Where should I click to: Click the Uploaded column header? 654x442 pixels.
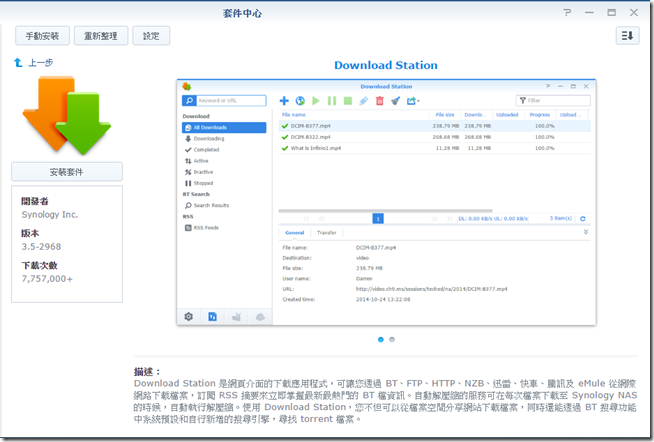[507, 115]
